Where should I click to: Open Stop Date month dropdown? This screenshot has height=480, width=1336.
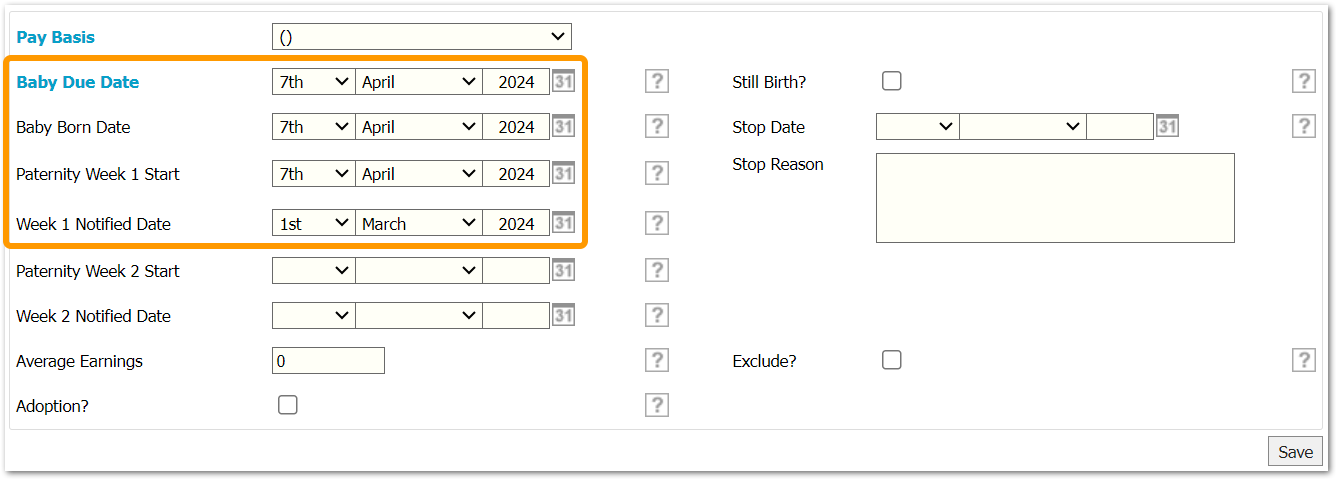coord(1022,127)
